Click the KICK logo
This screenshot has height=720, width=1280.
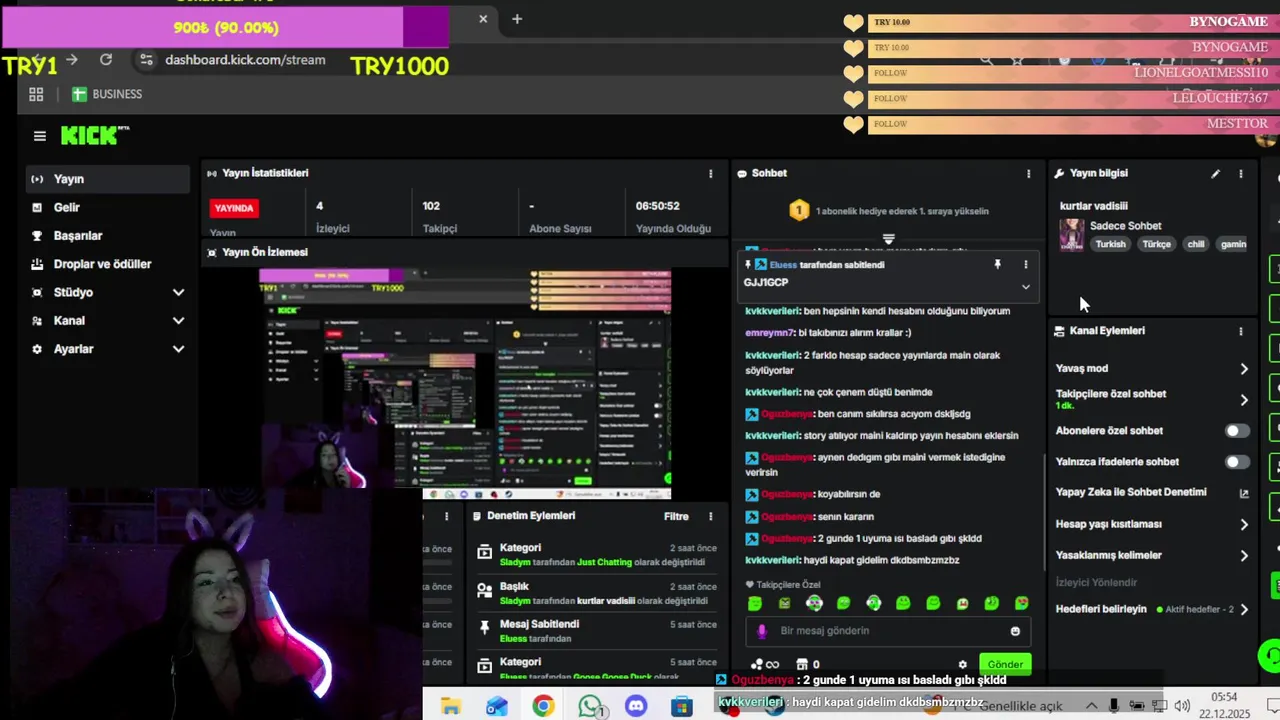coord(95,135)
